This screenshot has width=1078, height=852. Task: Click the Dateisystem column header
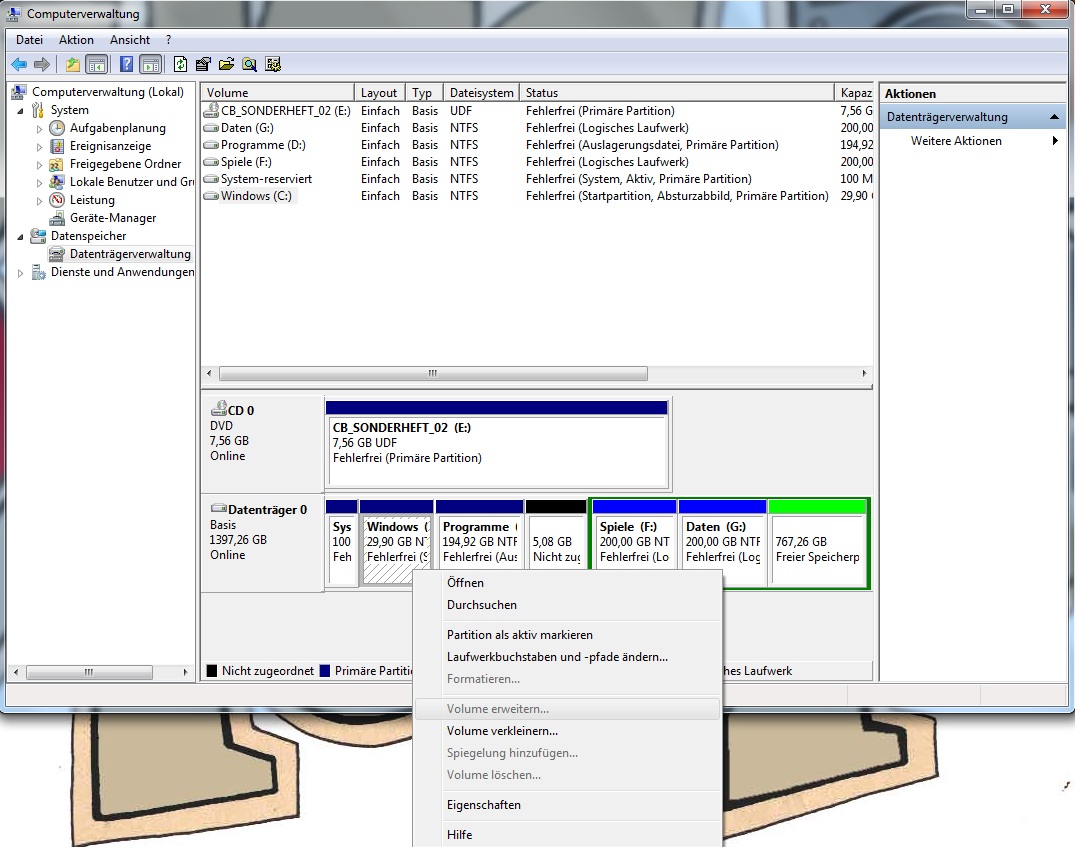click(x=481, y=93)
